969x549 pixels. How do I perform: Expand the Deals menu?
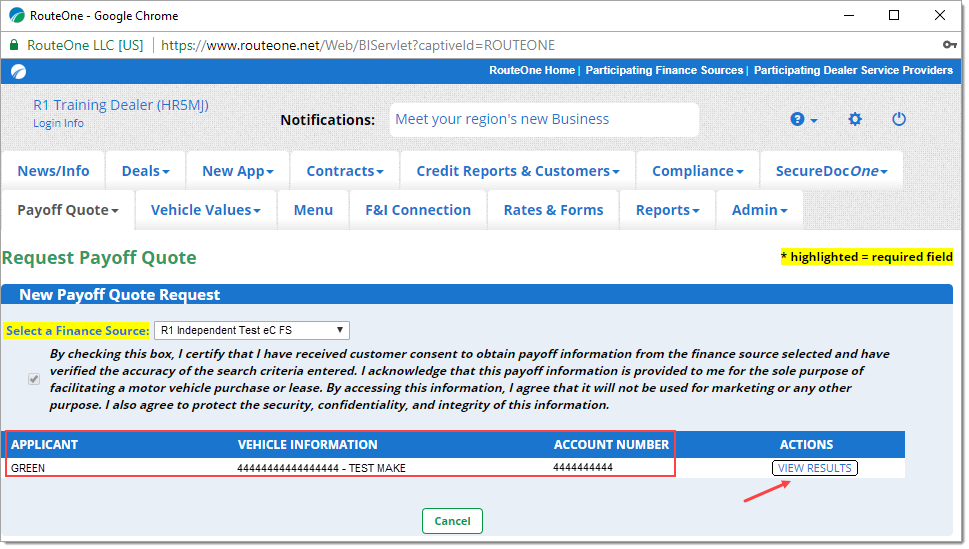[145, 171]
